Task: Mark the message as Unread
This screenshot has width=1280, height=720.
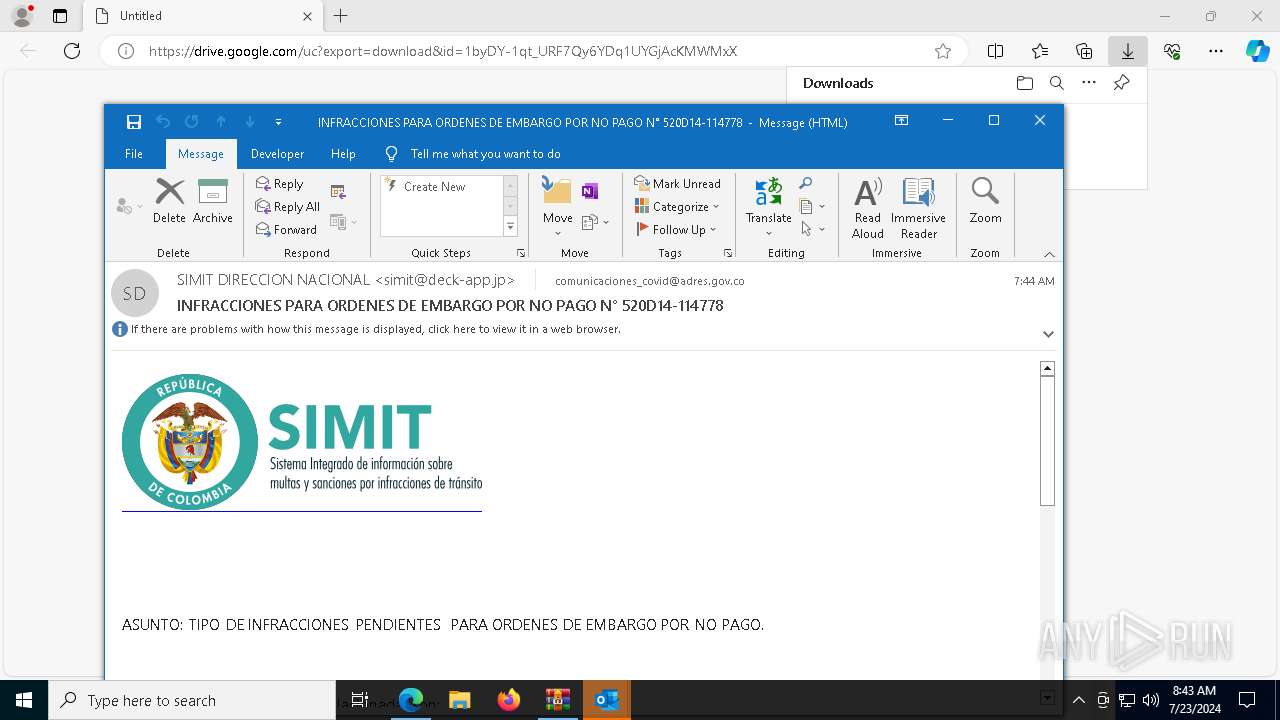Action: click(677, 184)
